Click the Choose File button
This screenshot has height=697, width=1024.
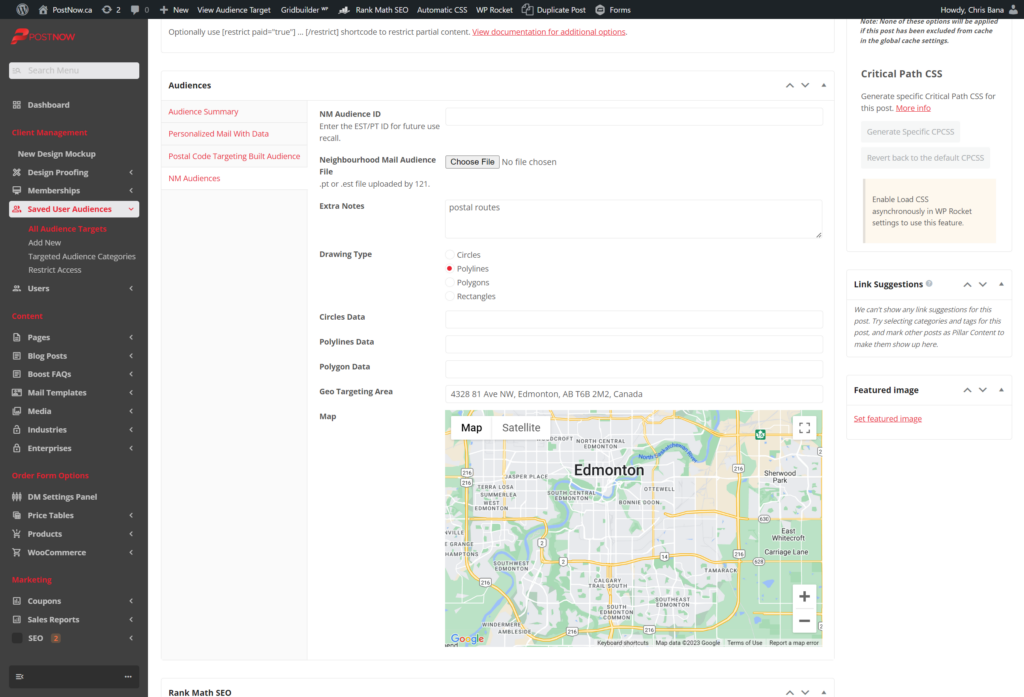click(472, 162)
